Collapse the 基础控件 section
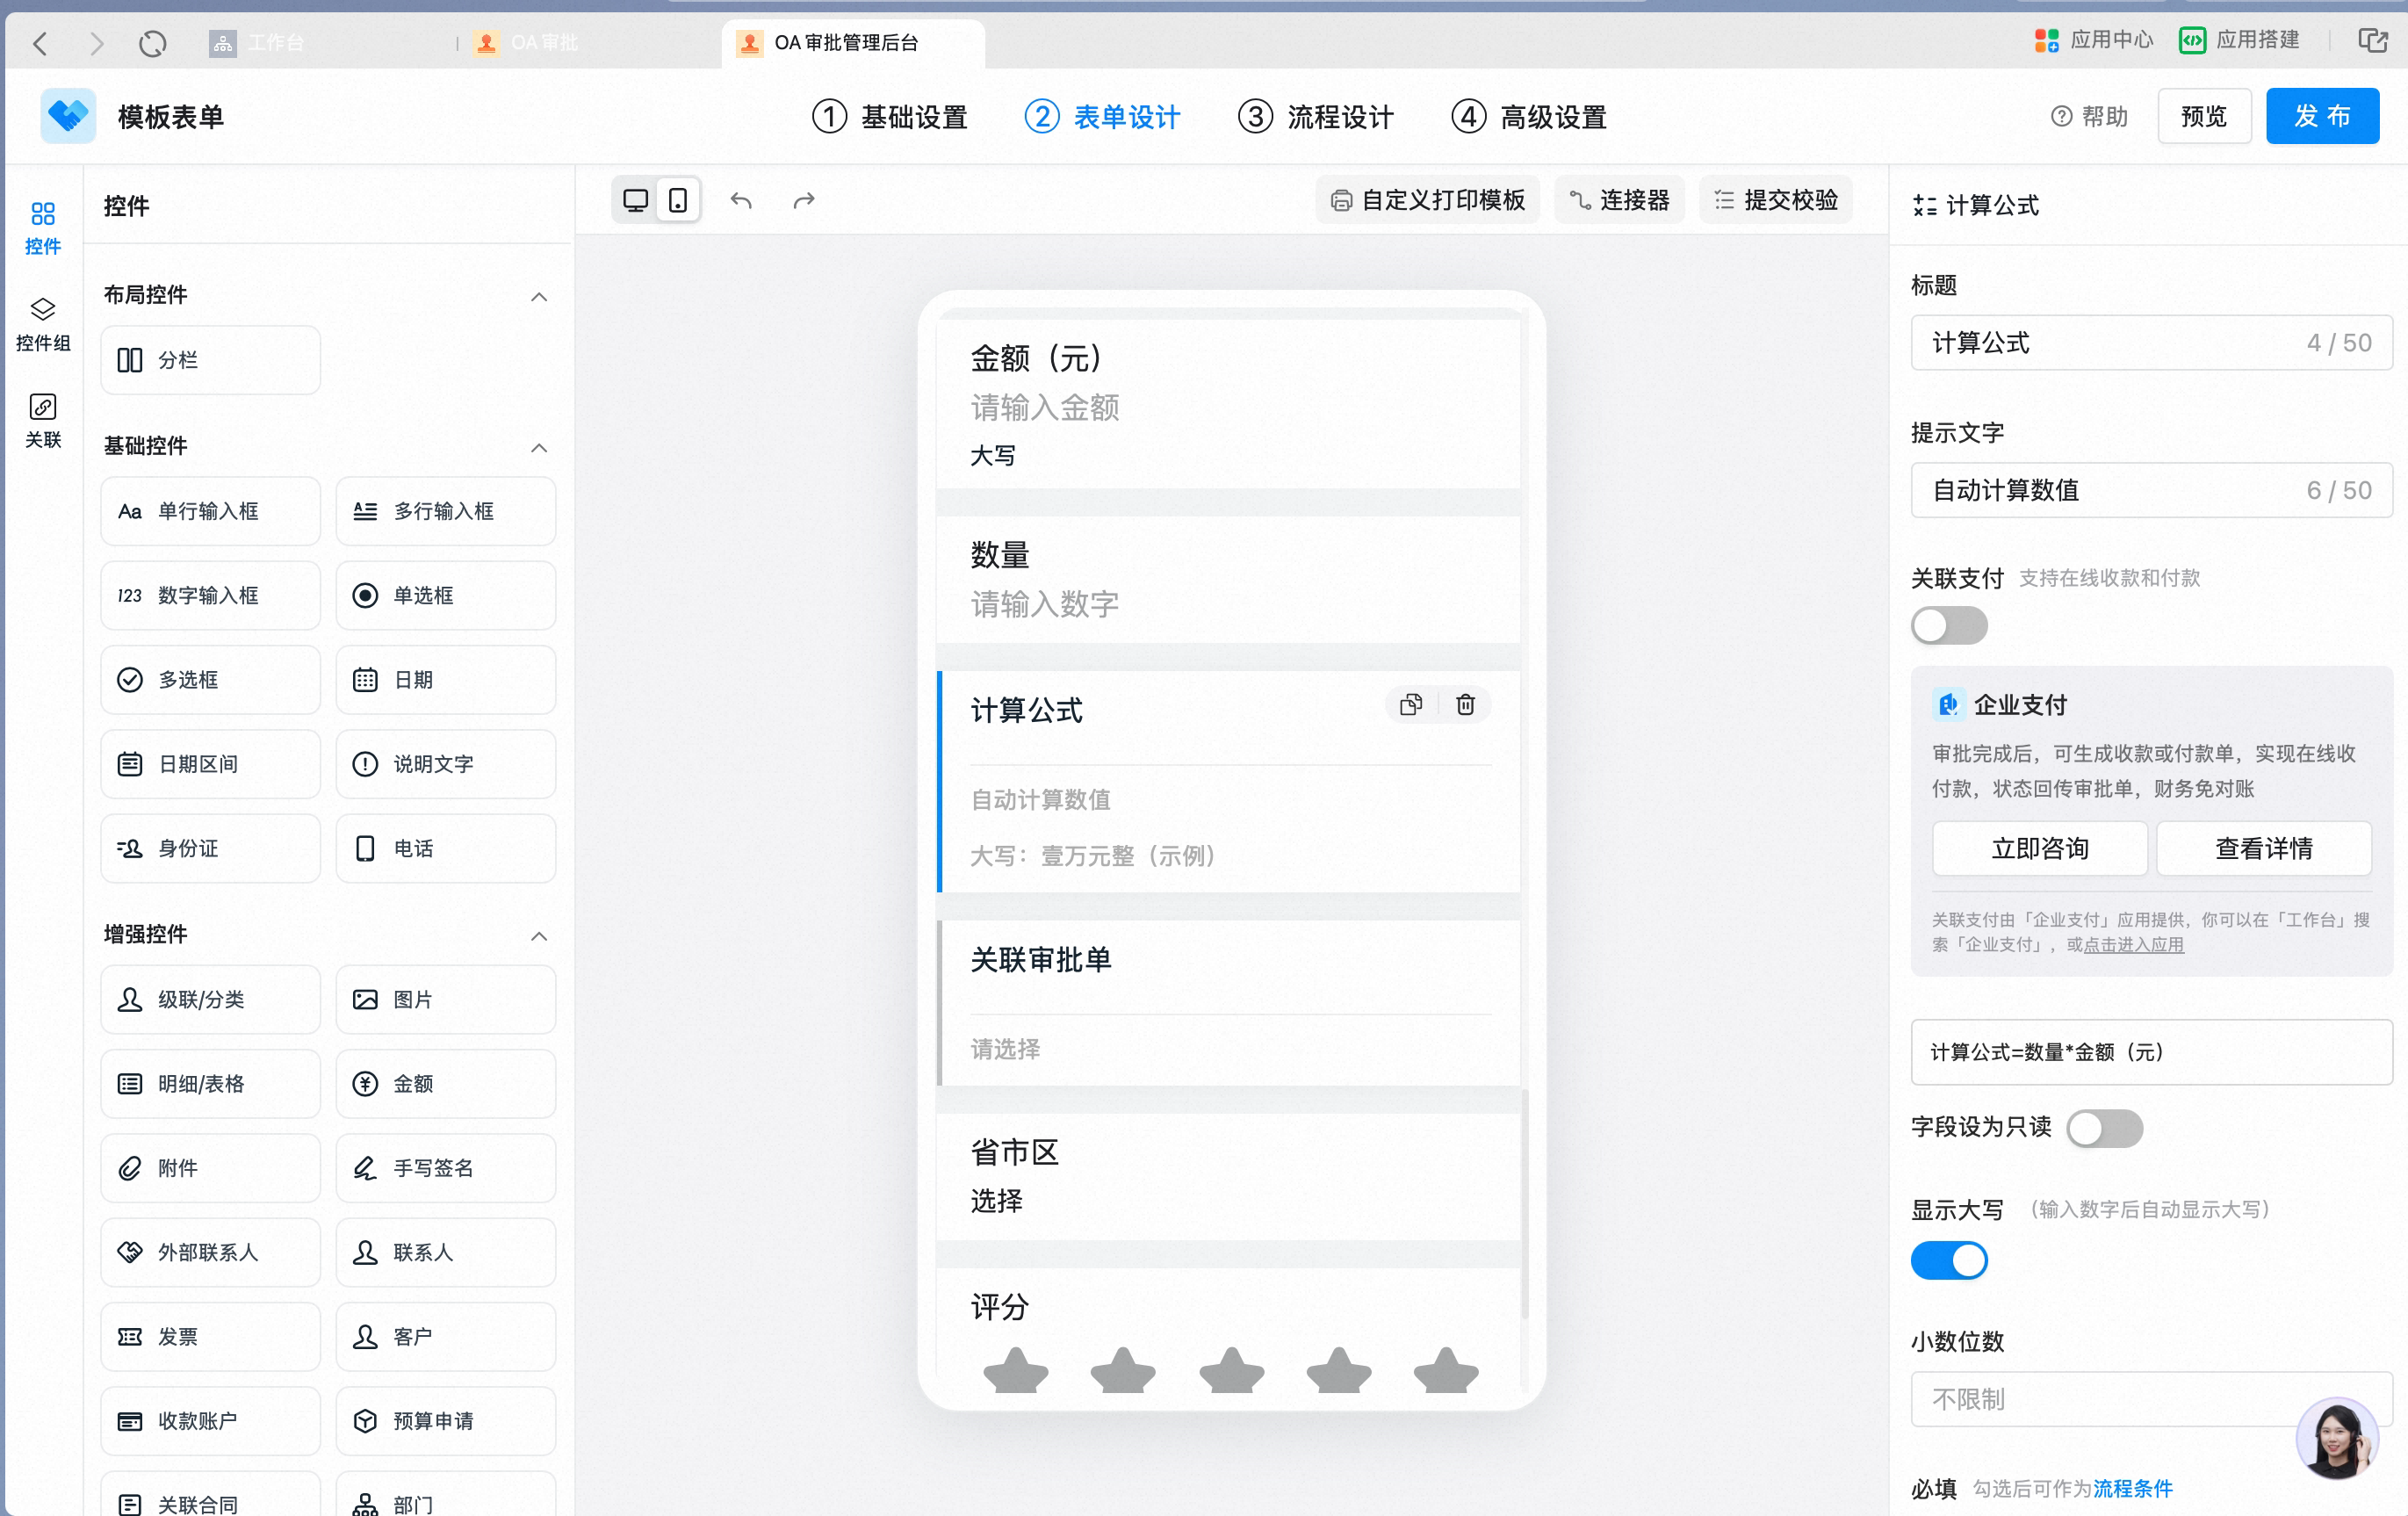This screenshot has width=2408, height=1516. pyautogui.click(x=539, y=448)
